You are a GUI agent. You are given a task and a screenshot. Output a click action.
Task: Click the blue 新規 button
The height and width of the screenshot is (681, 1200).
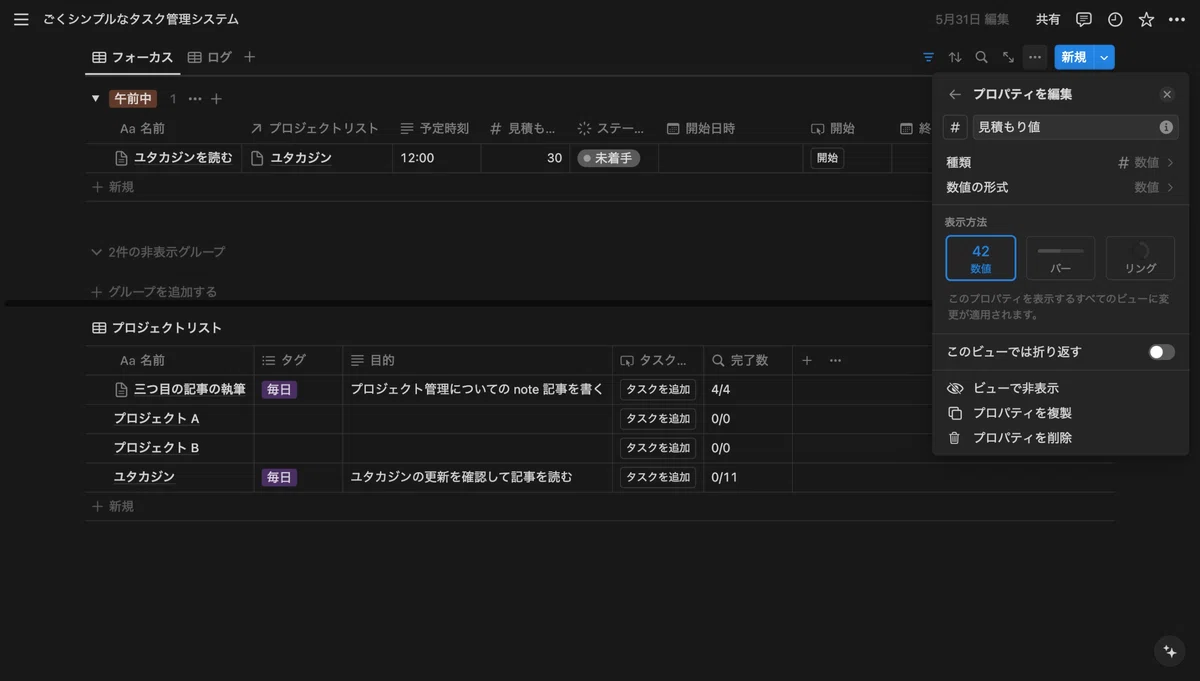(x=1074, y=57)
